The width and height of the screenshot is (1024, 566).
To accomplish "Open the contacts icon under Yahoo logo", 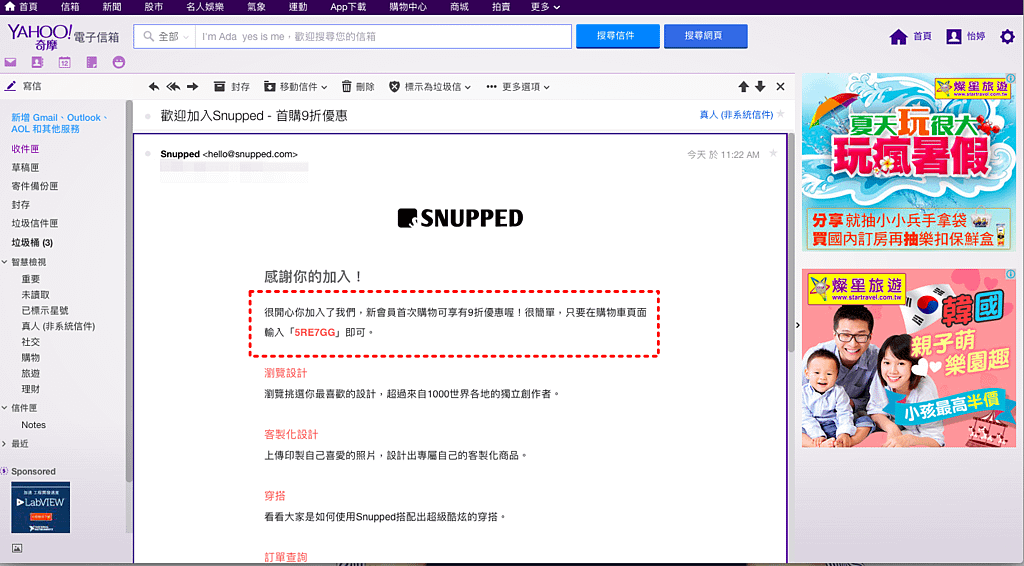I will pos(37,63).
